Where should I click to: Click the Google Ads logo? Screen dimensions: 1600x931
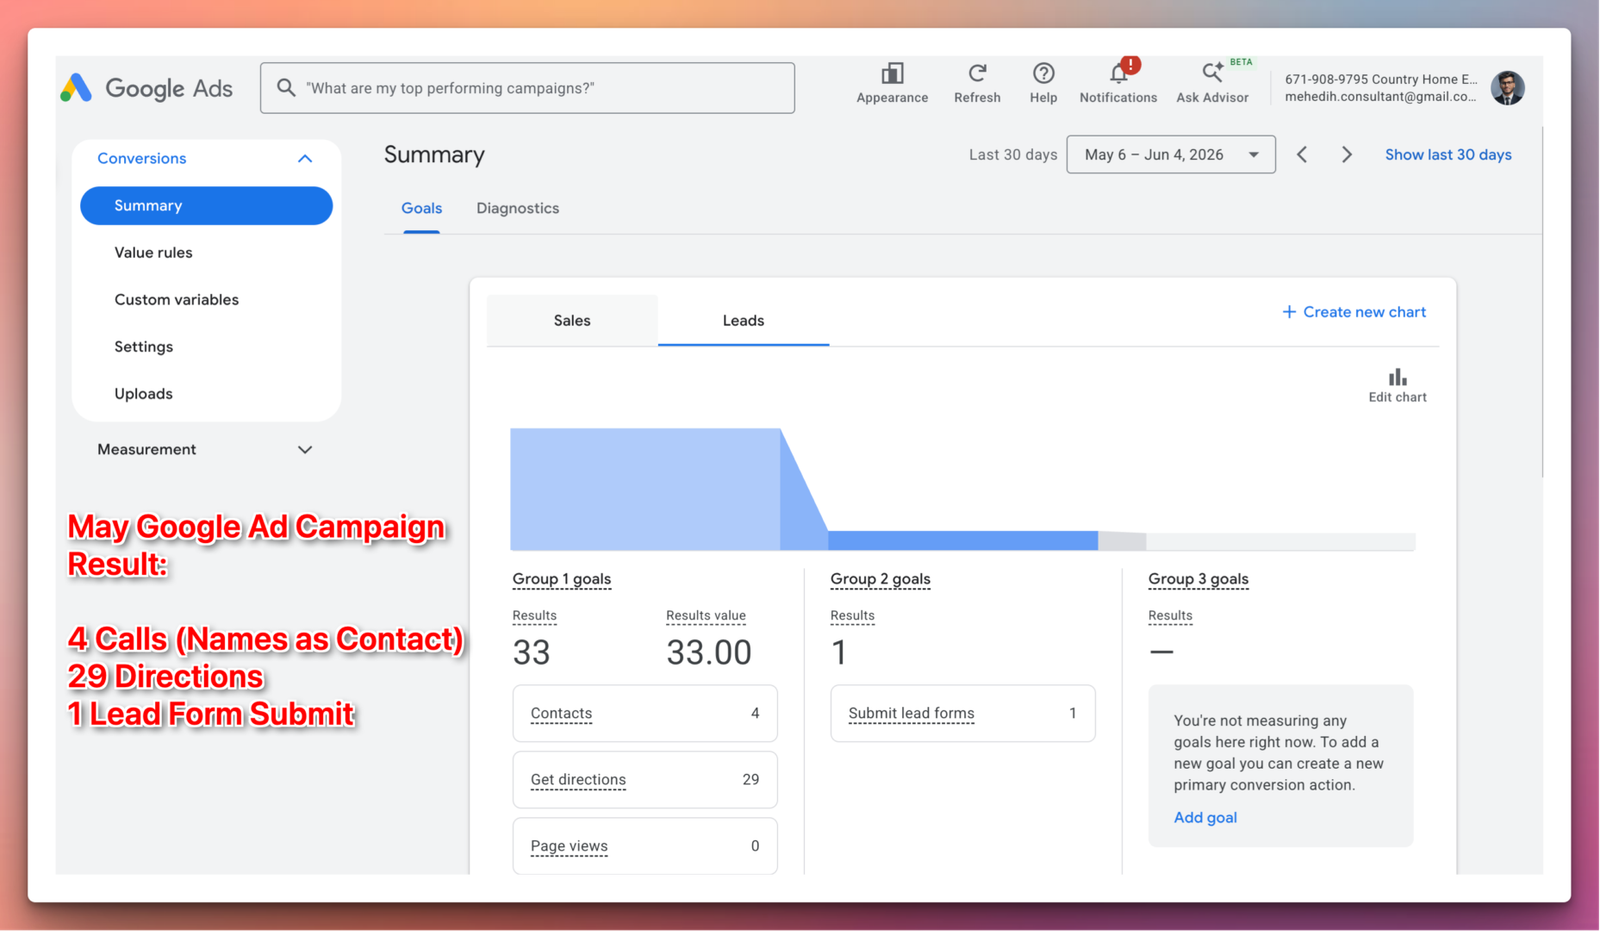click(146, 88)
